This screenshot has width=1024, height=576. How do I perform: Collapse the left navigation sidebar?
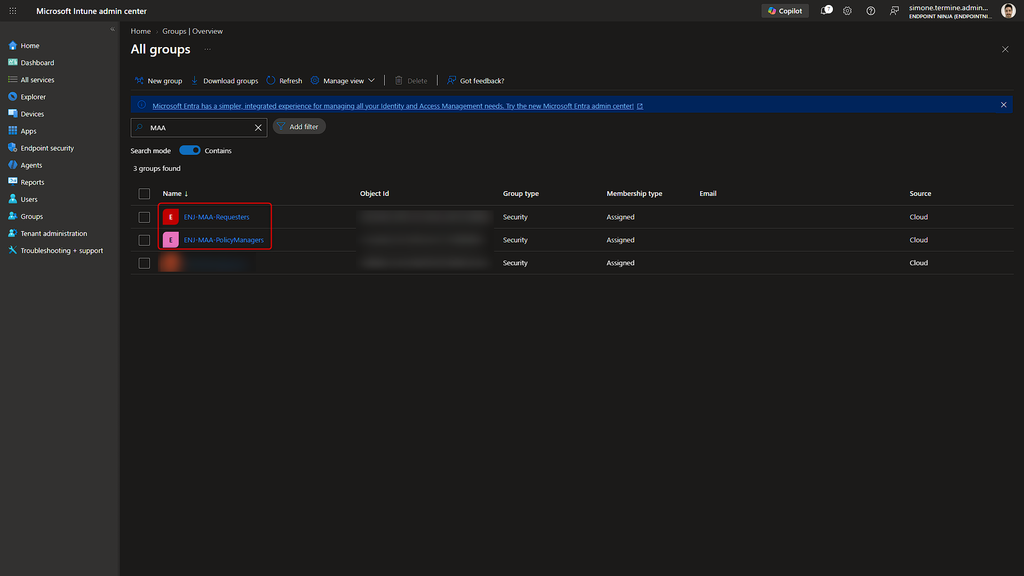coord(112,29)
